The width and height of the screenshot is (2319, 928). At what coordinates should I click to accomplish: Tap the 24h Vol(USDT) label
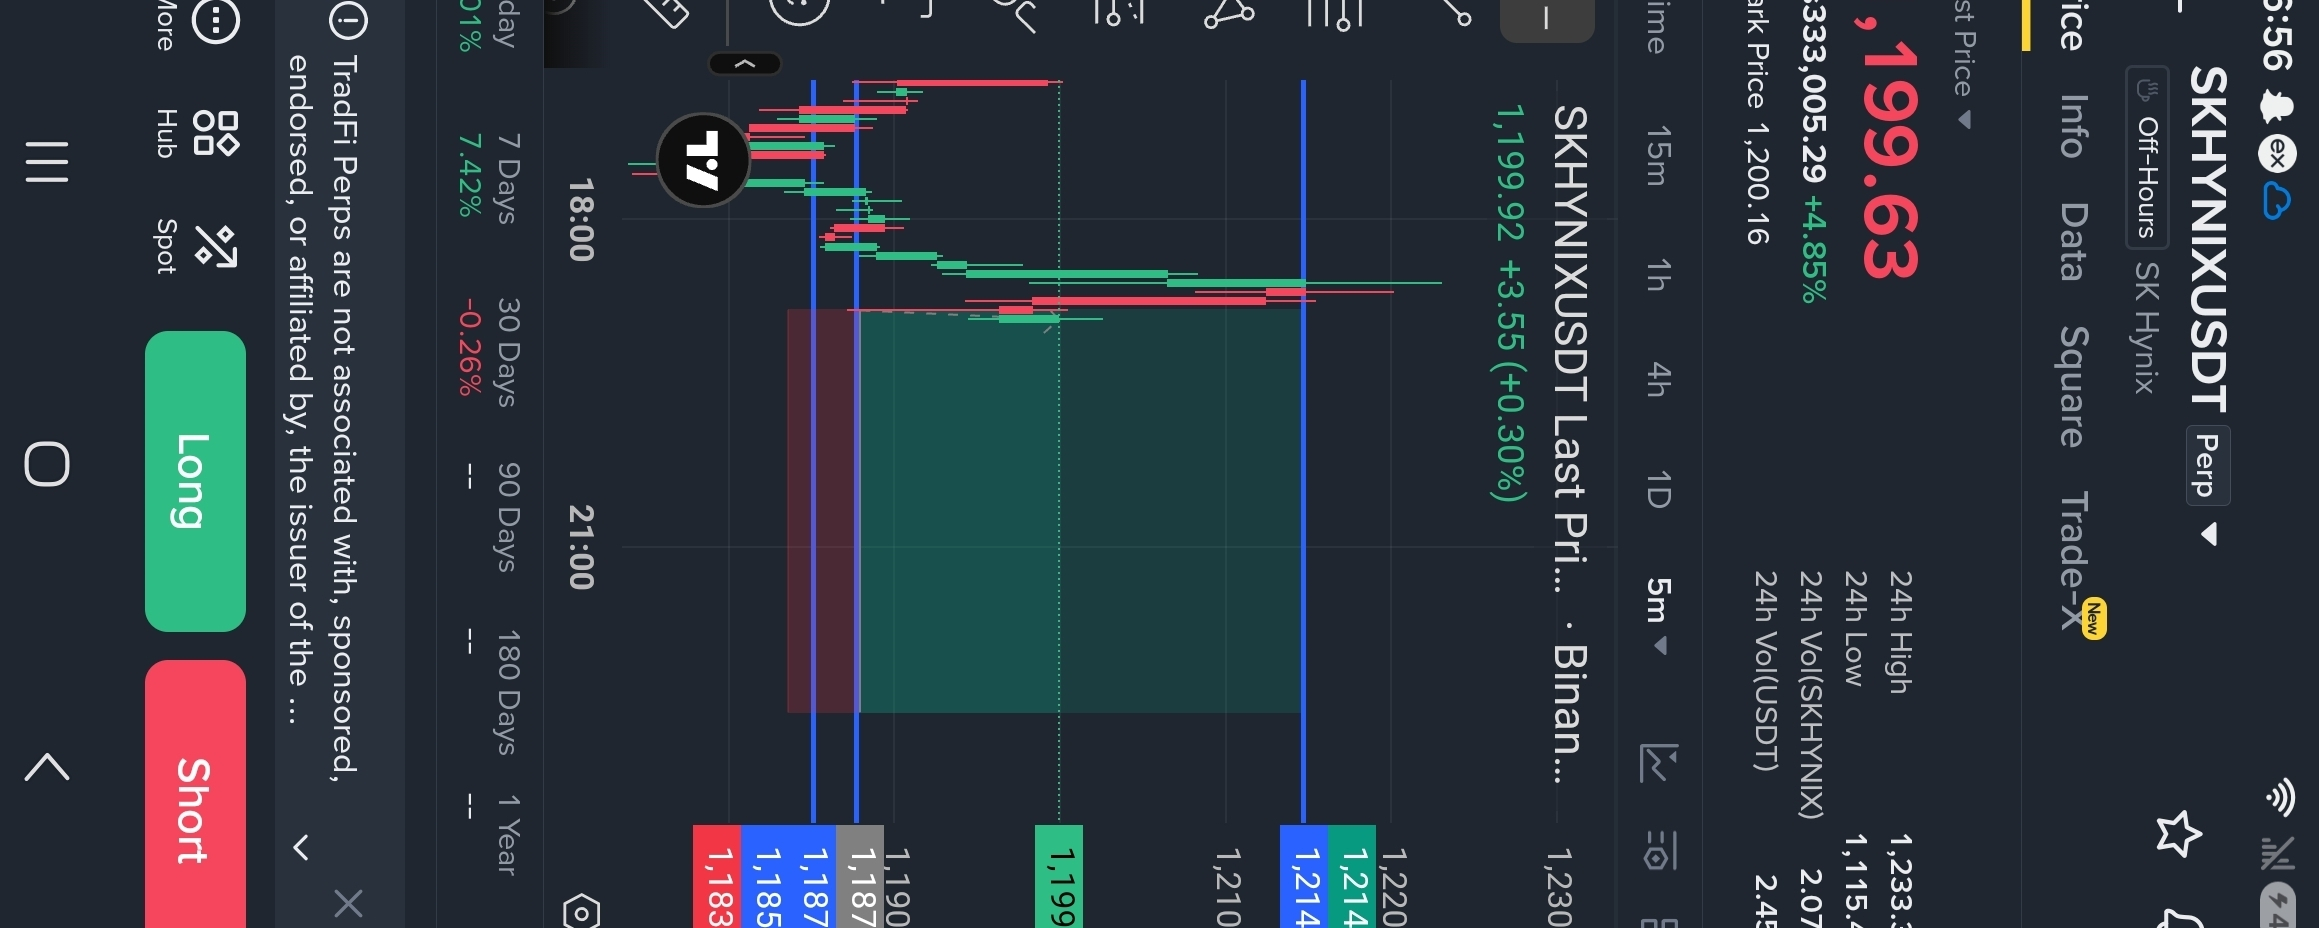coord(1765,672)
